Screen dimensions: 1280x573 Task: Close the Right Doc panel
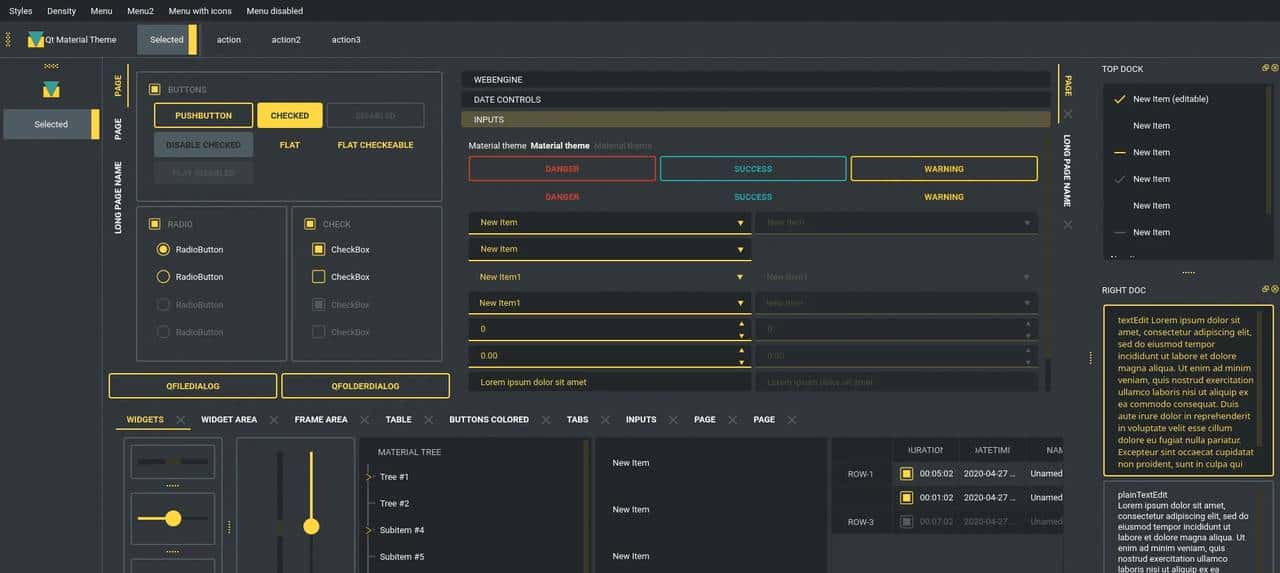coord(1274,289)
